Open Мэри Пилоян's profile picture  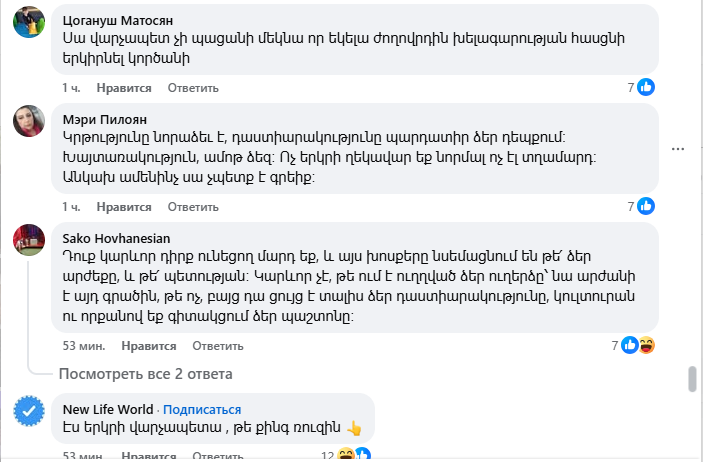(x=28, y=121)
